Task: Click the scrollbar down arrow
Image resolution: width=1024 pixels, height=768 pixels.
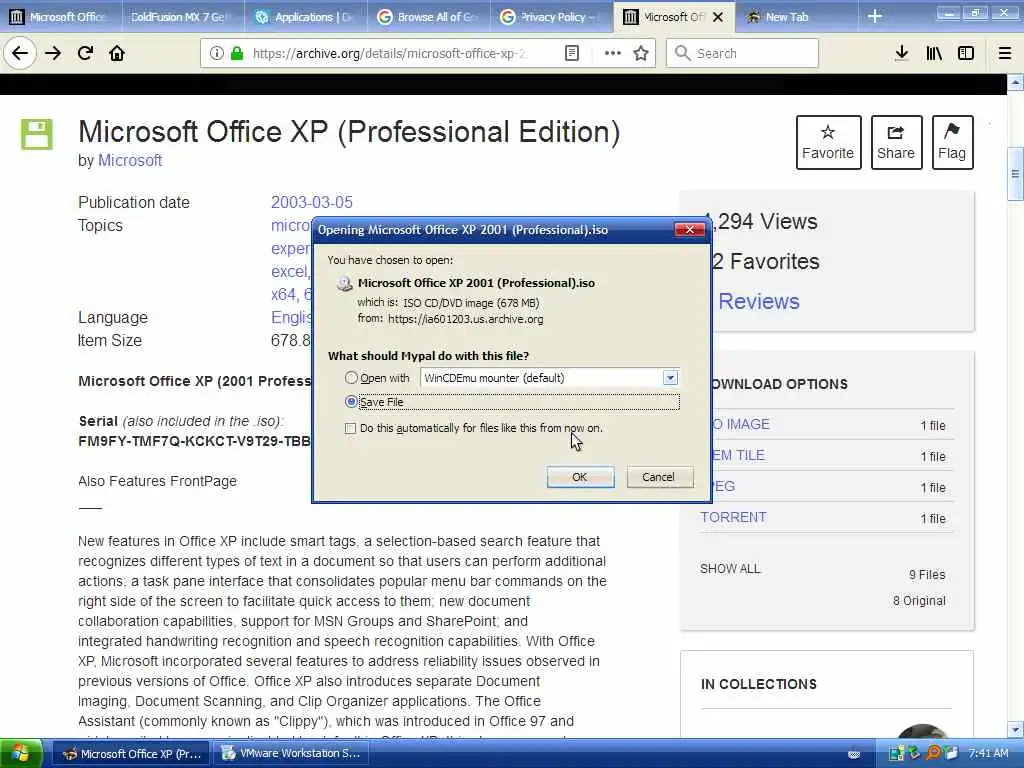Action: pyautogui.click(x=1015, y=729)
